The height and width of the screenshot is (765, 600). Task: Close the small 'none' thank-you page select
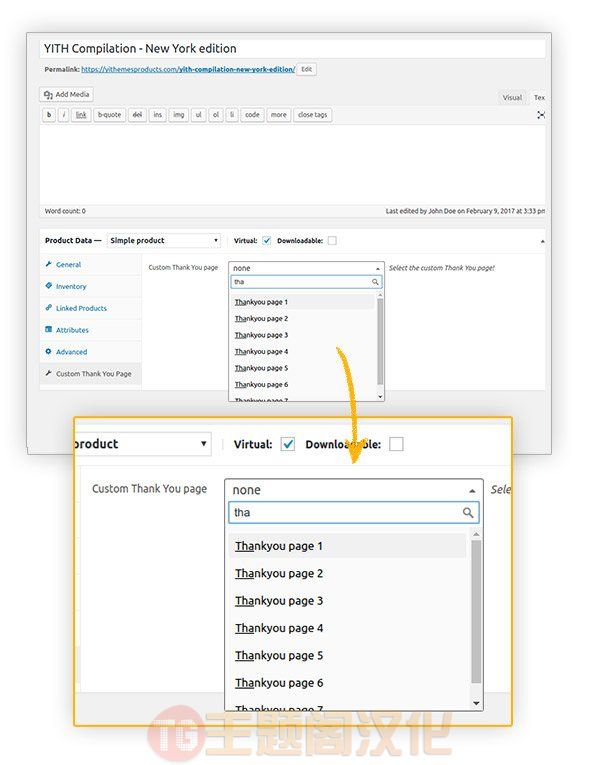(306, 268)
